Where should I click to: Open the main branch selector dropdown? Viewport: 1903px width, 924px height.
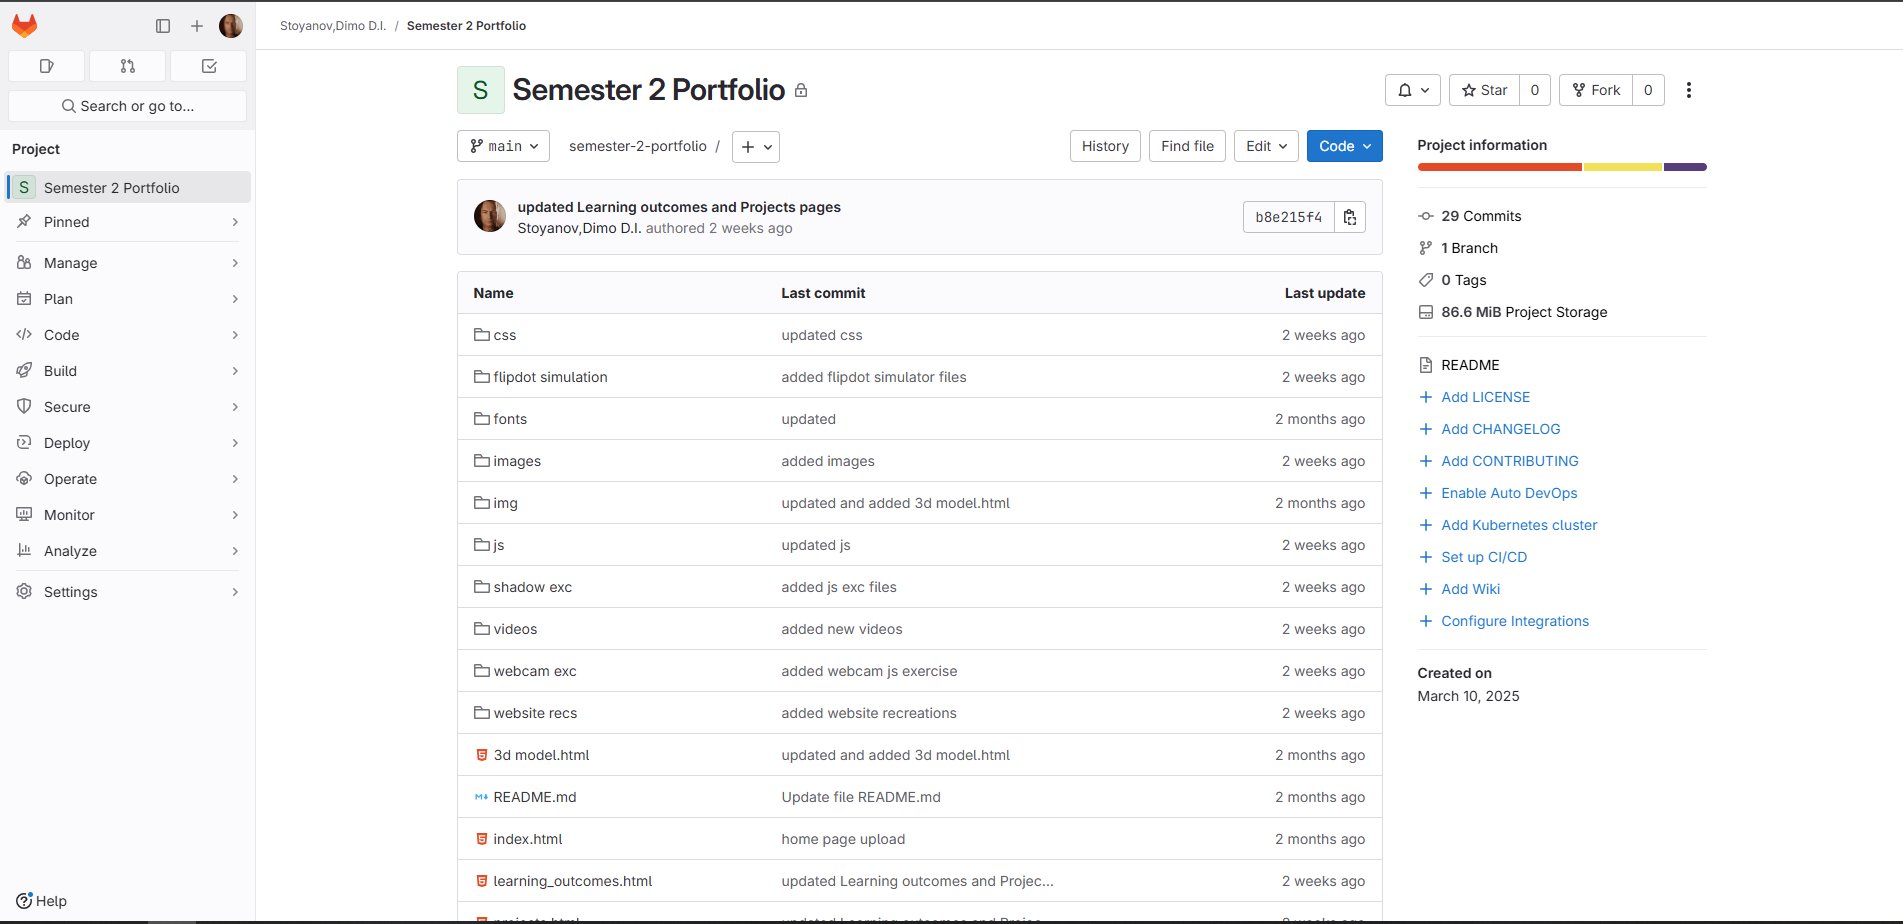(503, 146)
